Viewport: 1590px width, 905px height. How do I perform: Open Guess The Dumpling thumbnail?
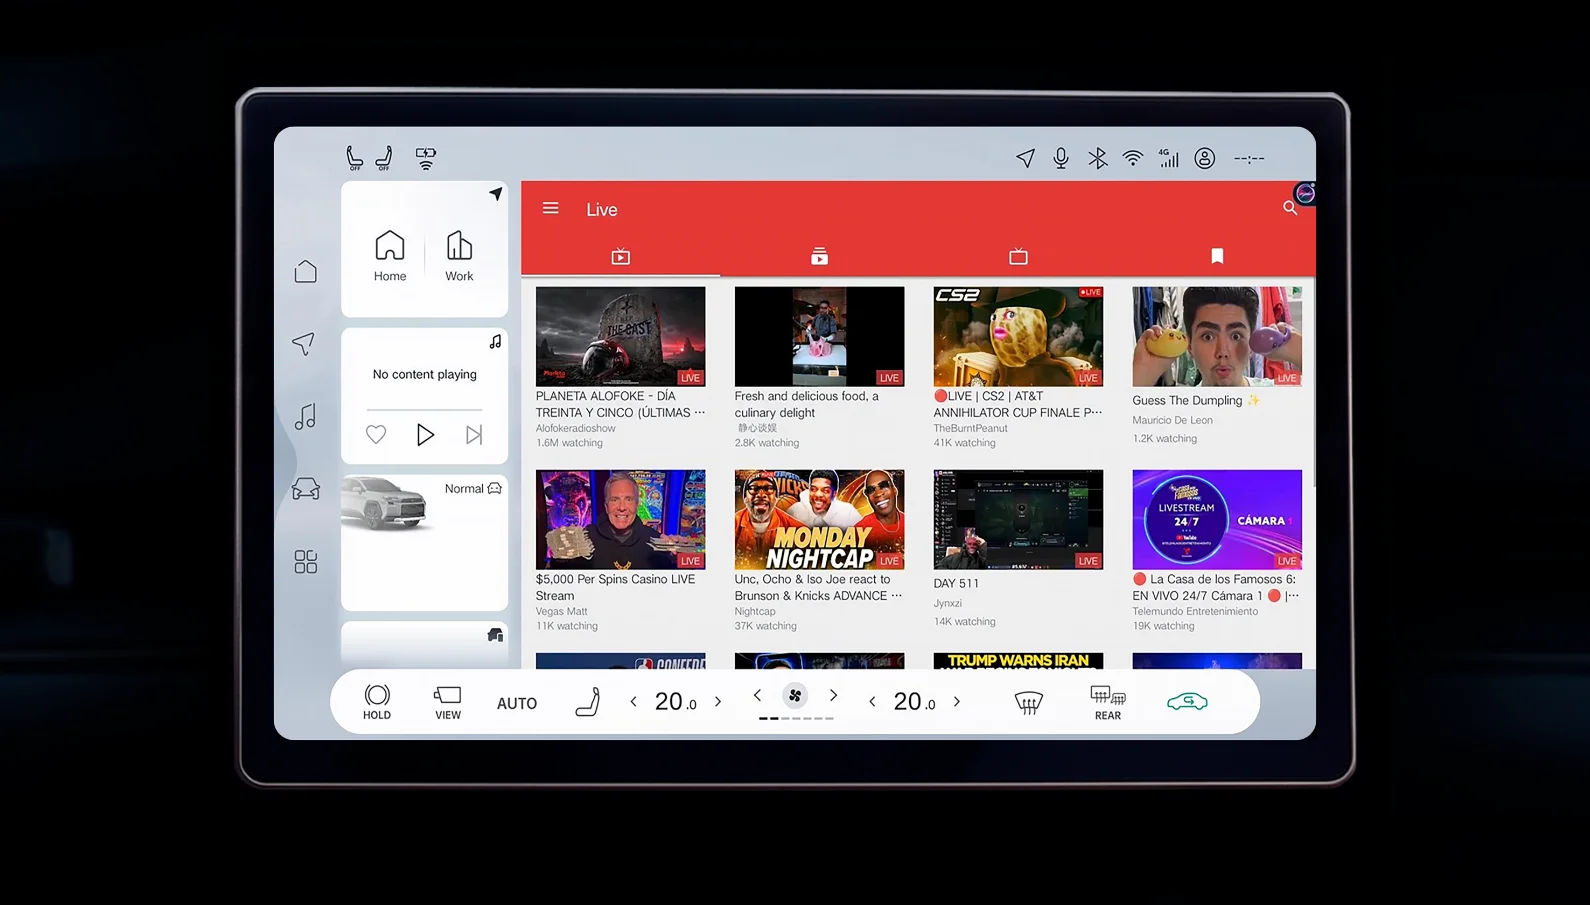pyautogui.click(x=1217, y=336)
